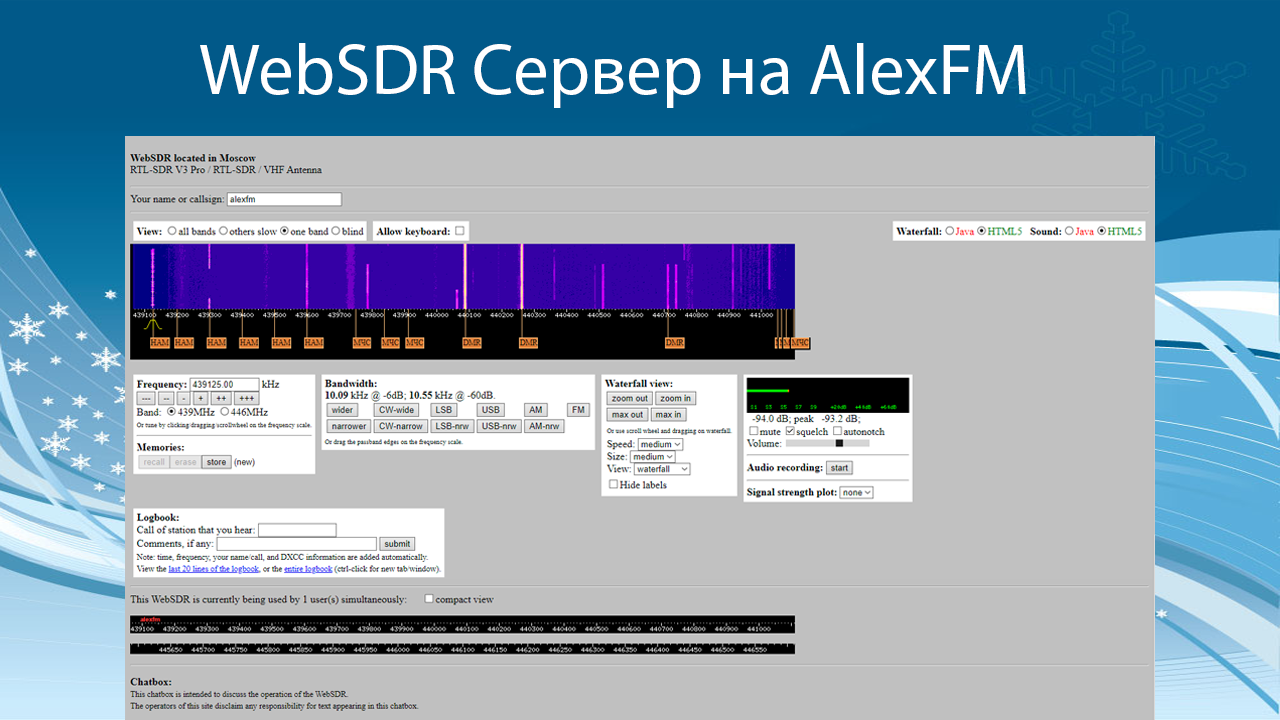
Task: Click the Frequency kHz input field
Action: point(224,384)
